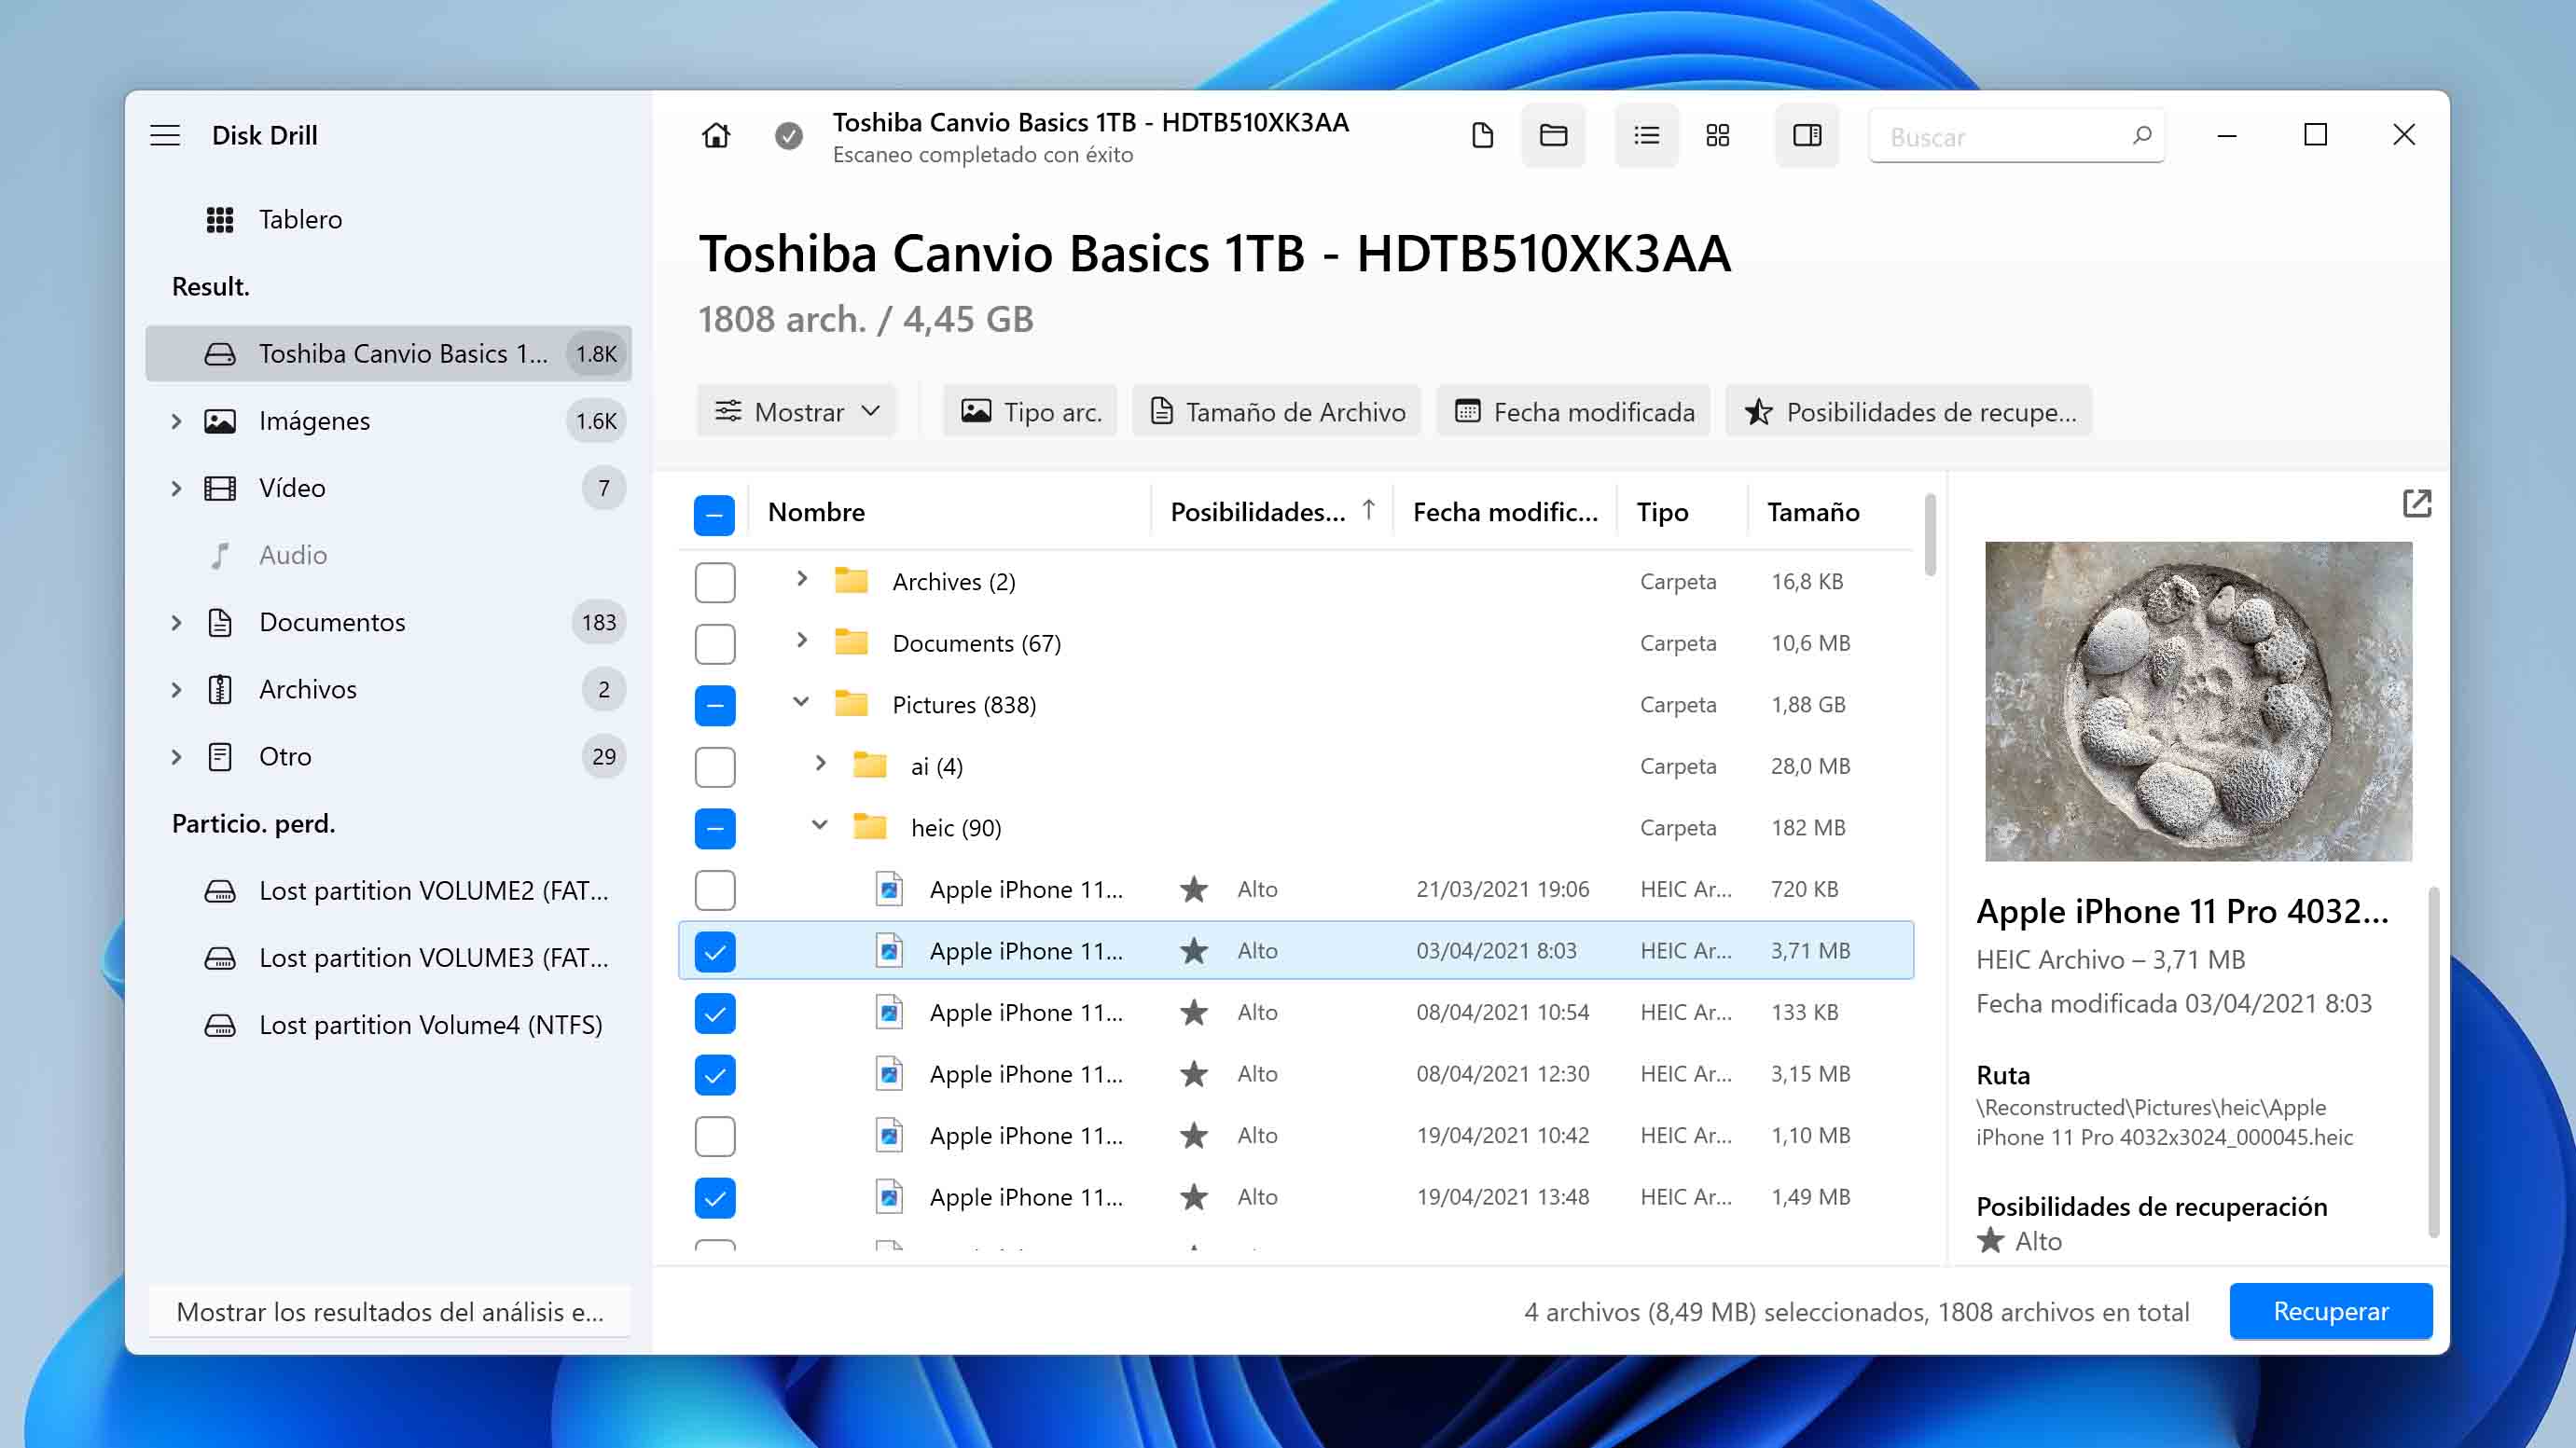Click the split view icon in toolbar
This screenshot has height=1448, width=2576.
(1805, 134)
